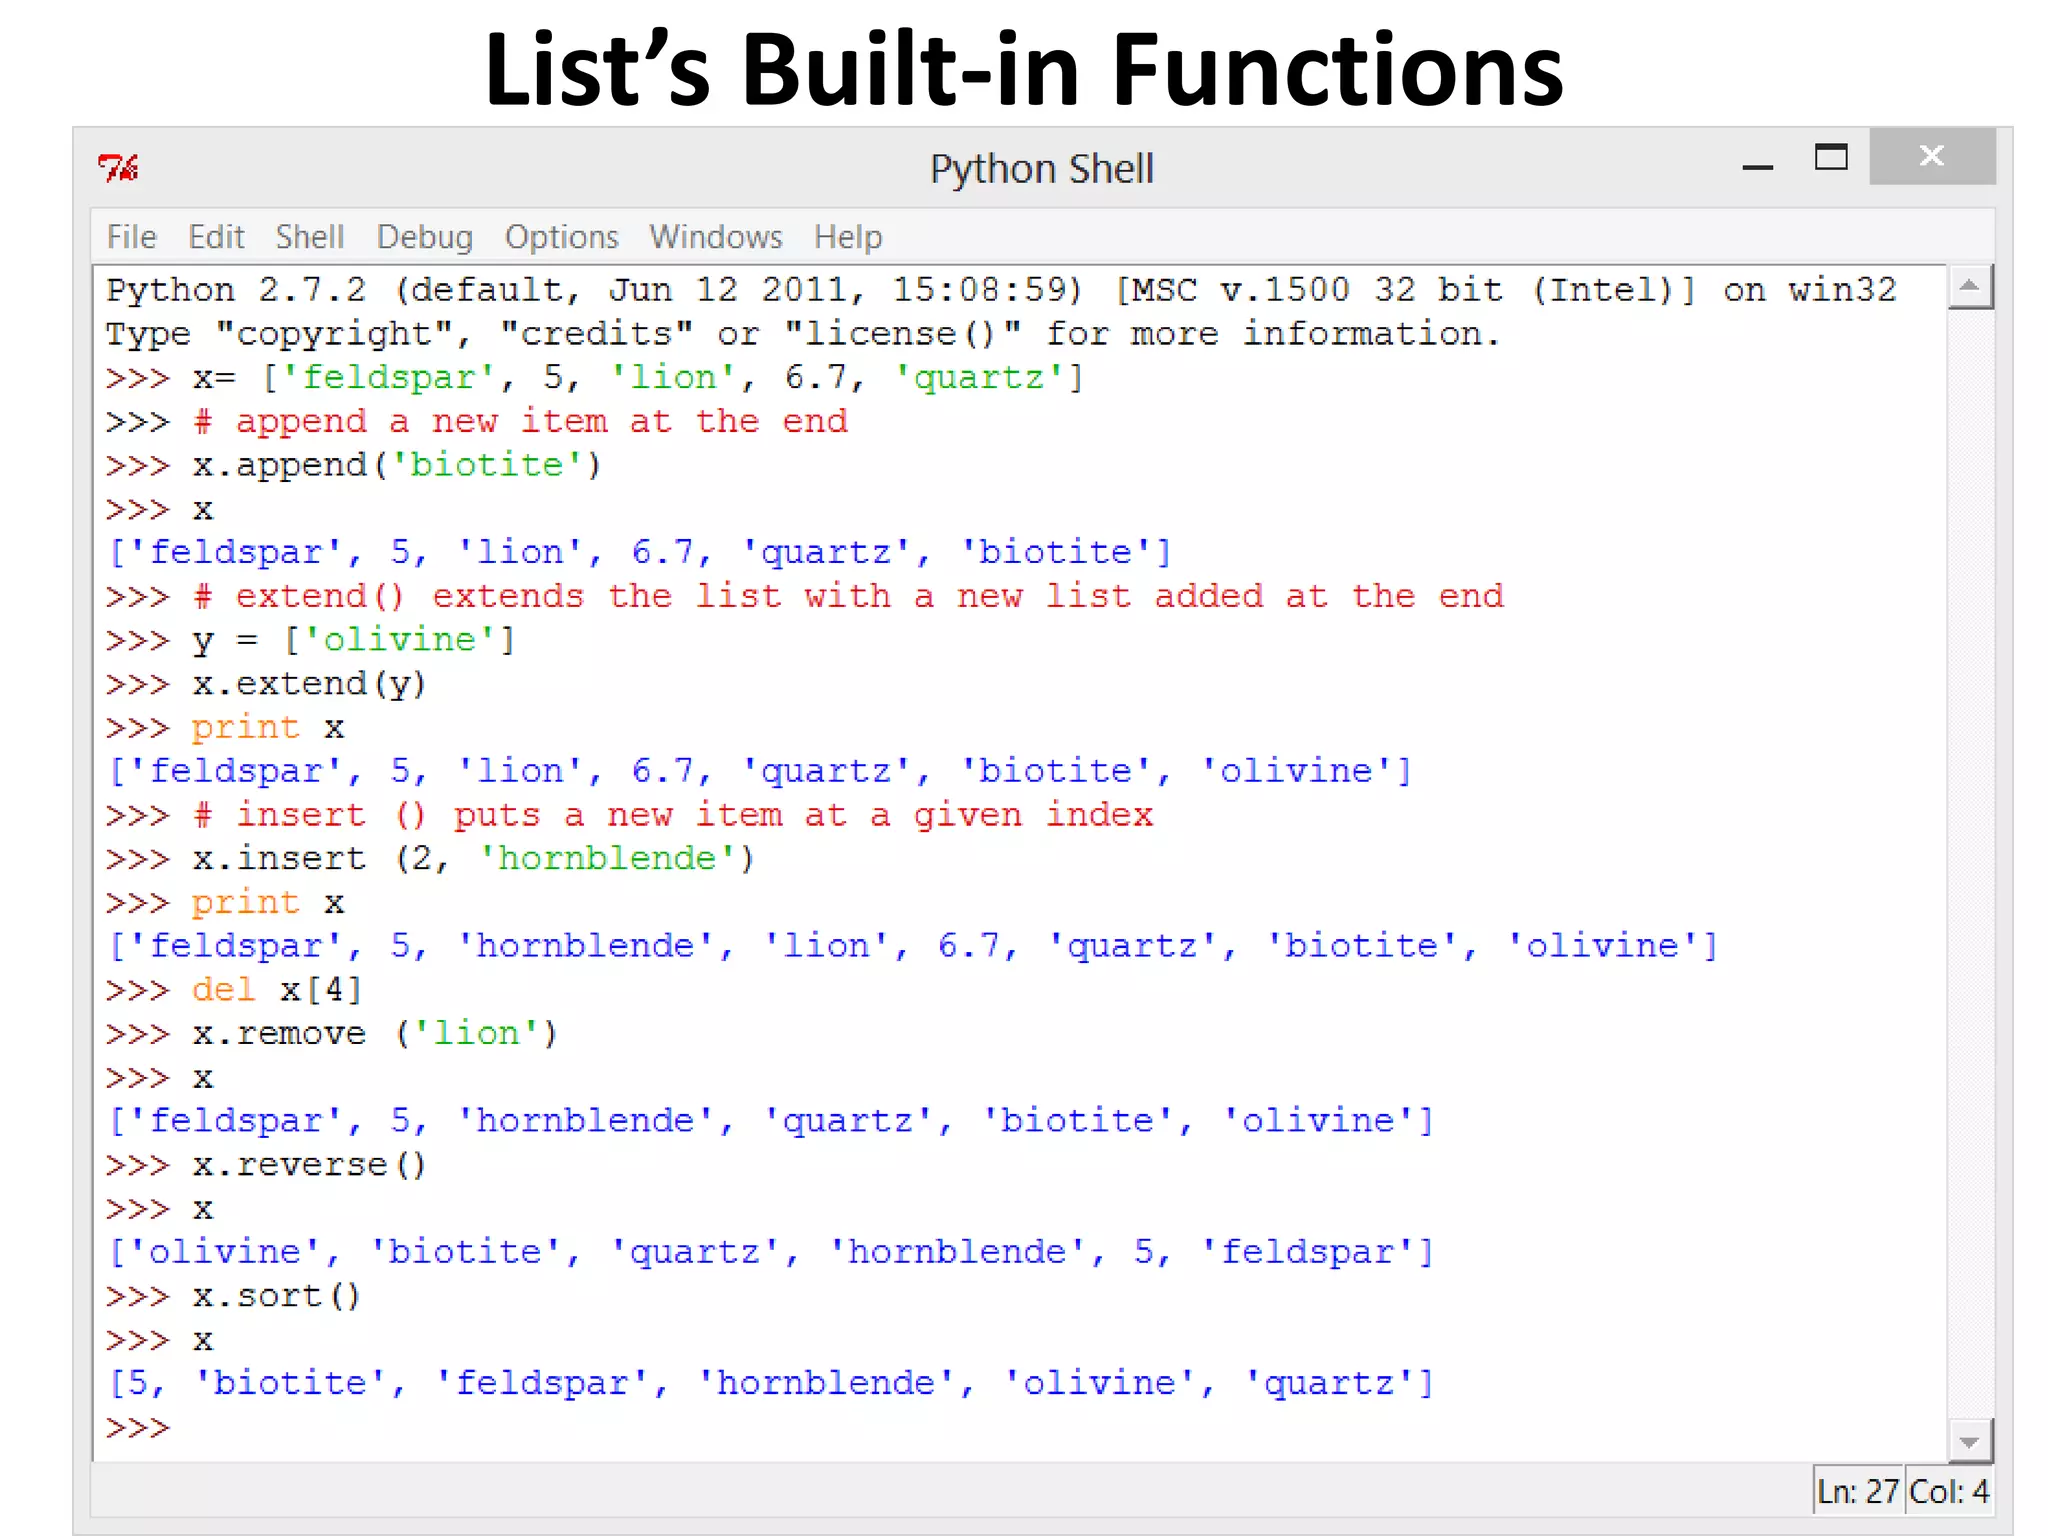Maximize the Python Shell window
Viewport: 2048px width, 1536px height.
pos(1831,158)
